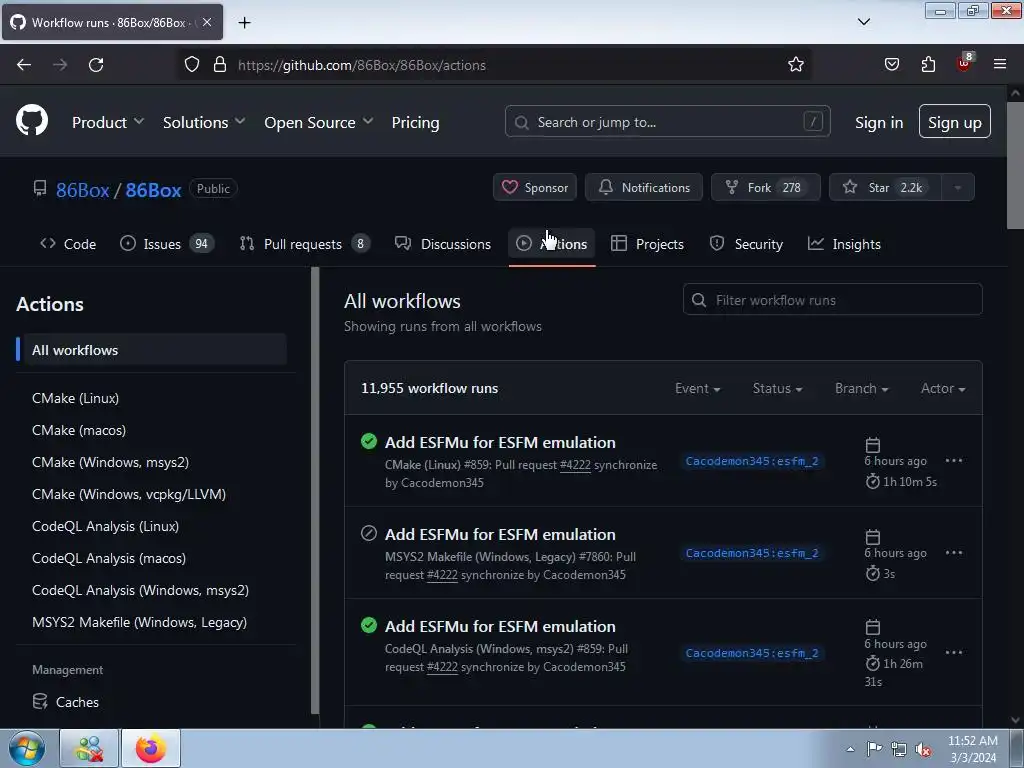Switch to the Insights tab

pyautogui.click(x=844, y=244)
